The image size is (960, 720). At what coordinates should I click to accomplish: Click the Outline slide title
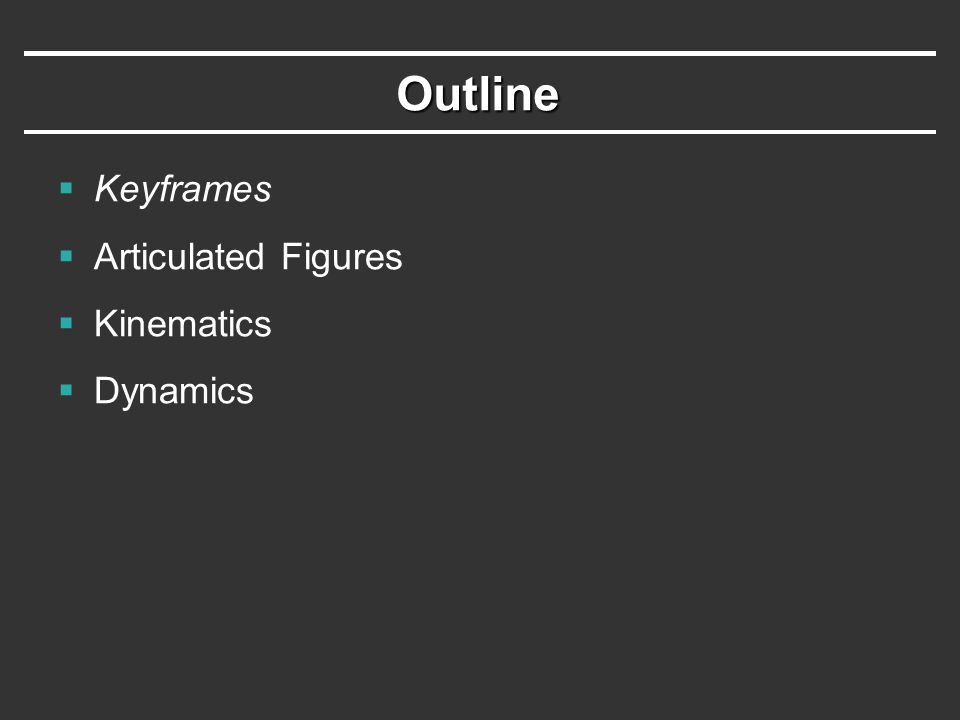click(x=478, y=94)
